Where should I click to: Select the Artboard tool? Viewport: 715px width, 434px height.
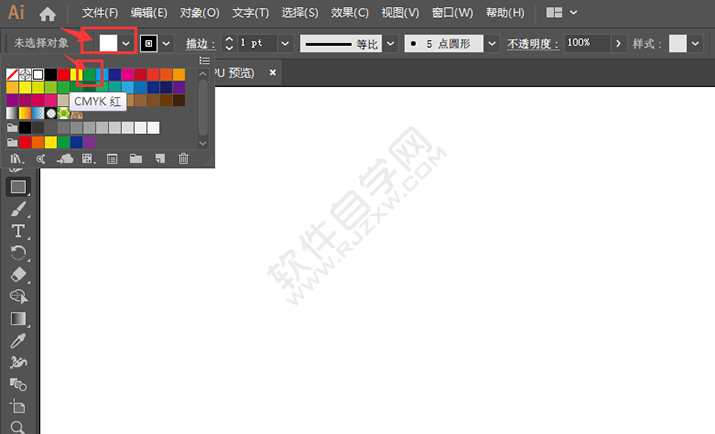coord(18,406)
